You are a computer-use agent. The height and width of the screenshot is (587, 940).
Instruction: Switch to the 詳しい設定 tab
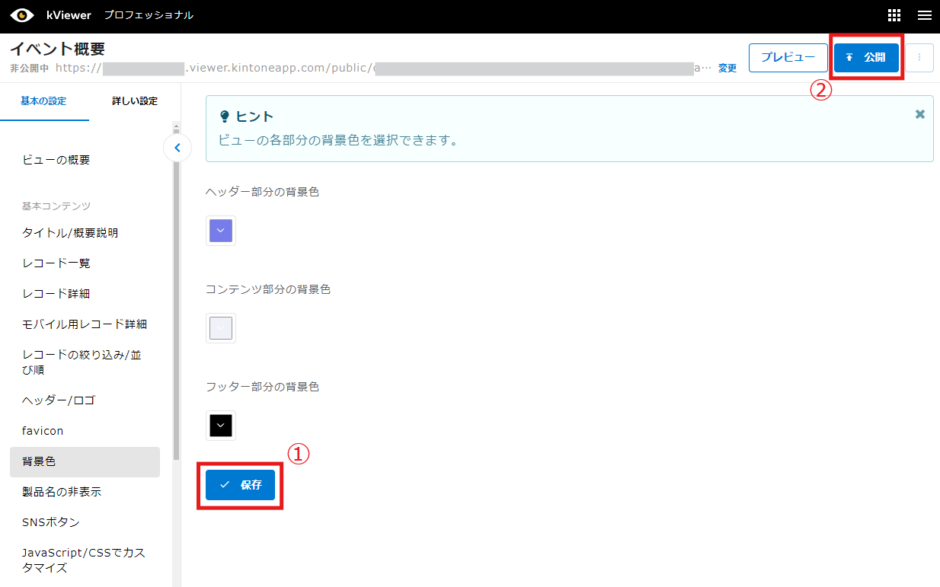click(134, 101)
